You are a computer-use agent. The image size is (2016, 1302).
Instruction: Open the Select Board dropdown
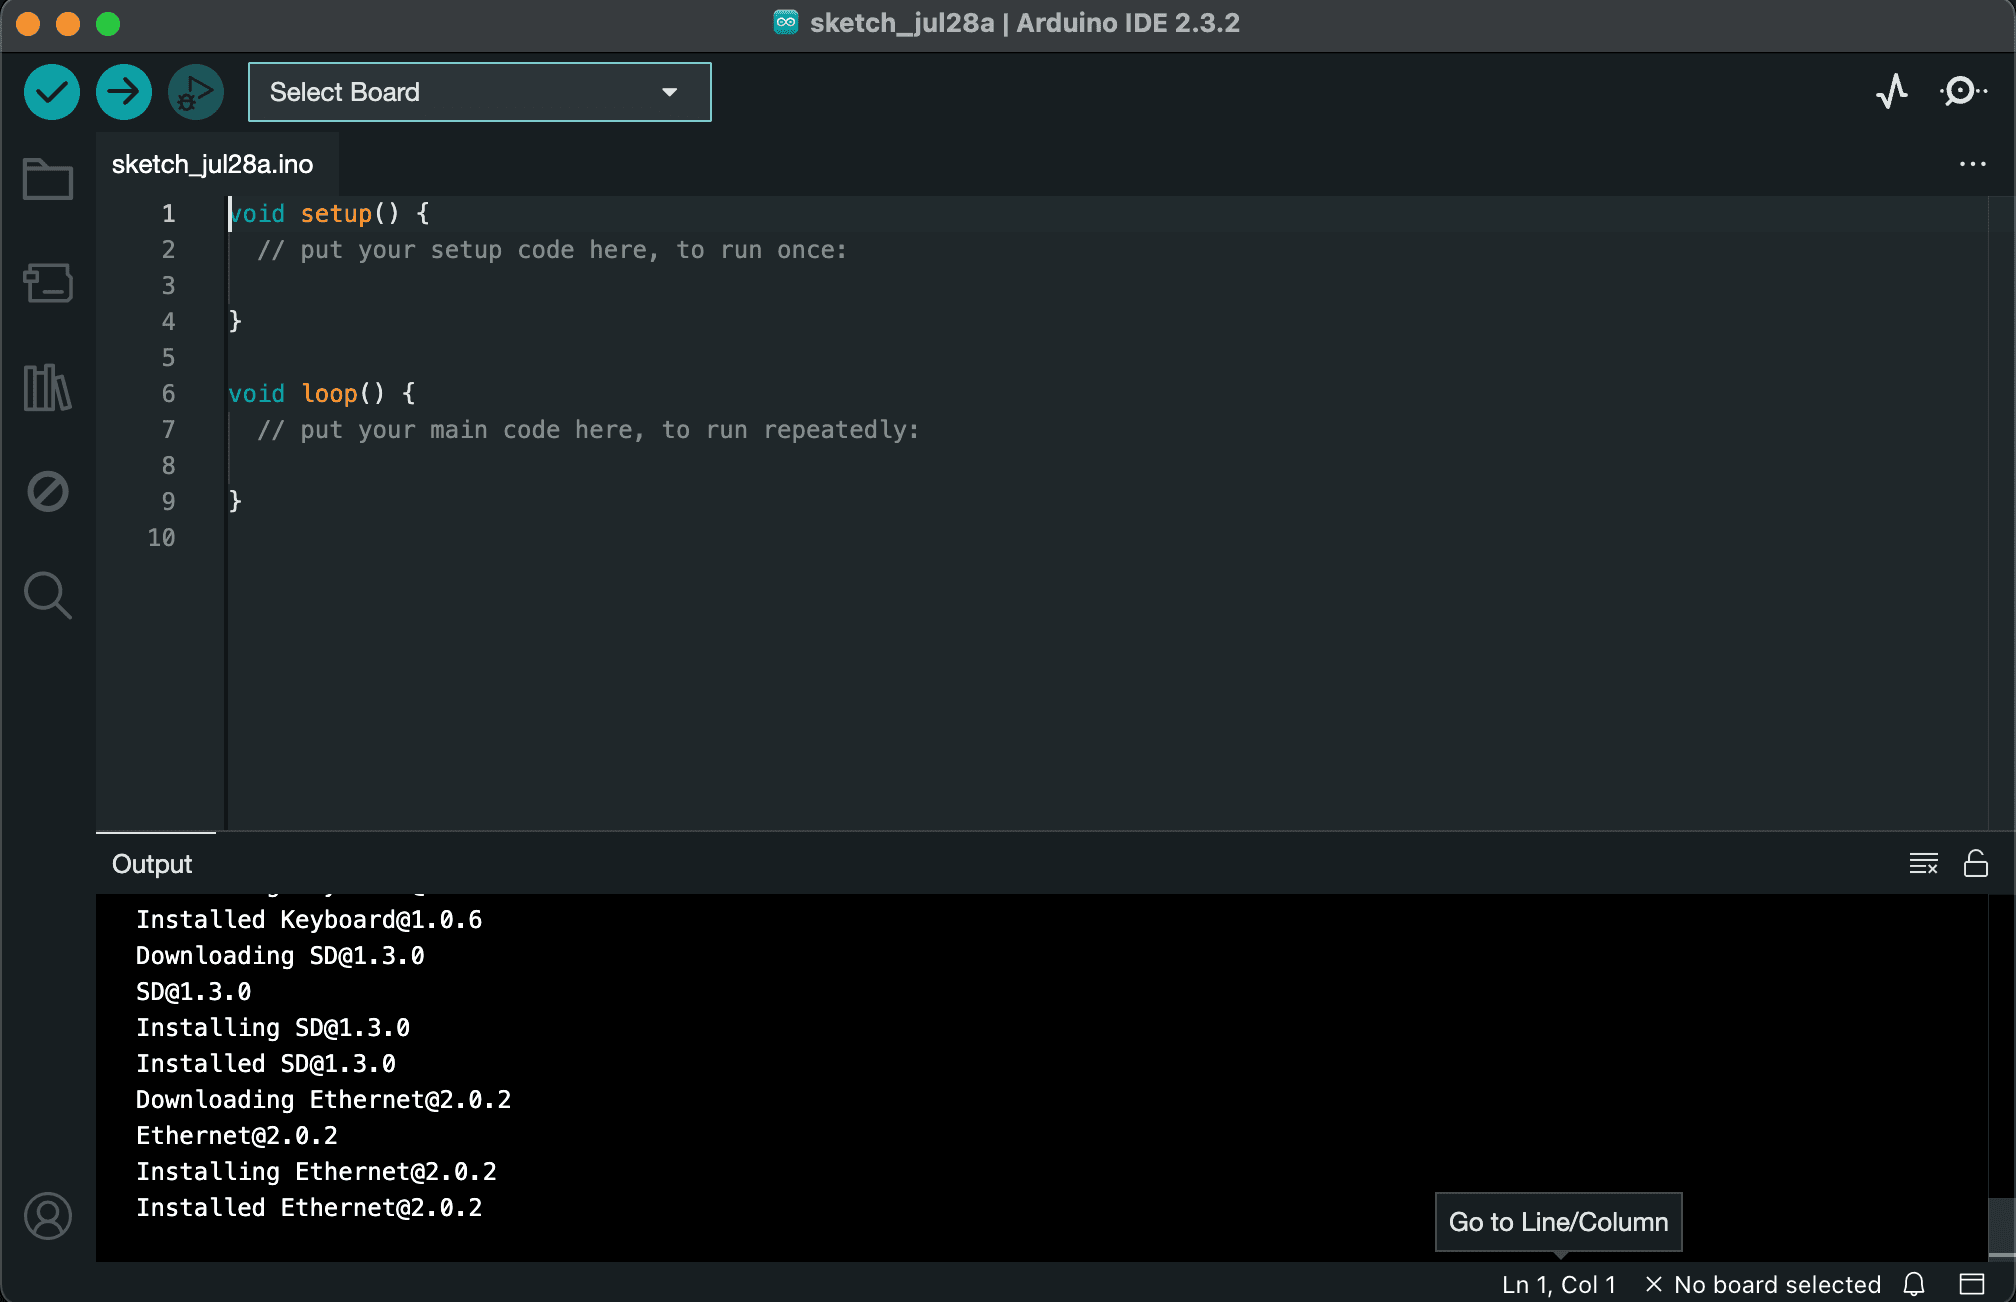pyautogui.click(x=480, y=92)
